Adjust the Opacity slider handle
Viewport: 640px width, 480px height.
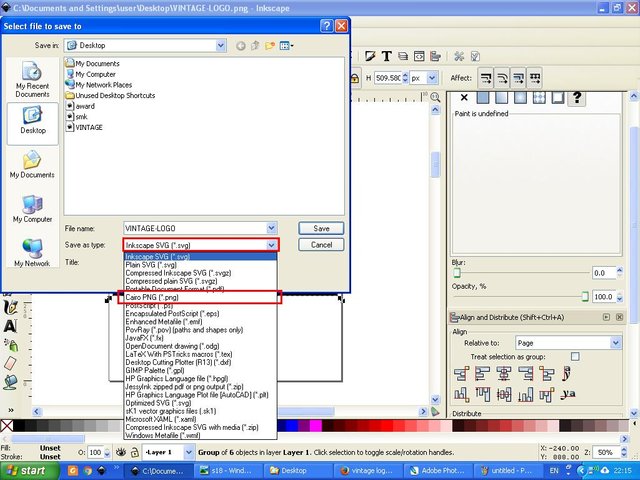[x=584, y=296]
